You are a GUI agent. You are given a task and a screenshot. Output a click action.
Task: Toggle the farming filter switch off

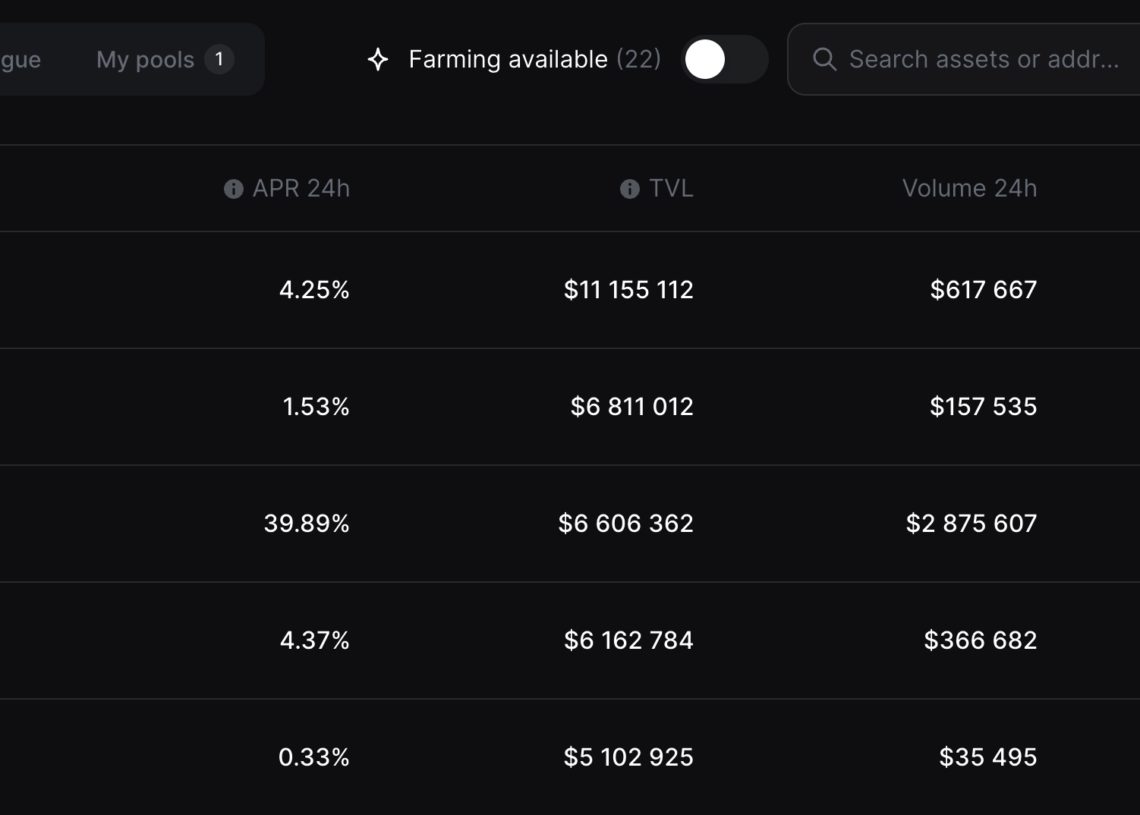[x=722, y=61]
